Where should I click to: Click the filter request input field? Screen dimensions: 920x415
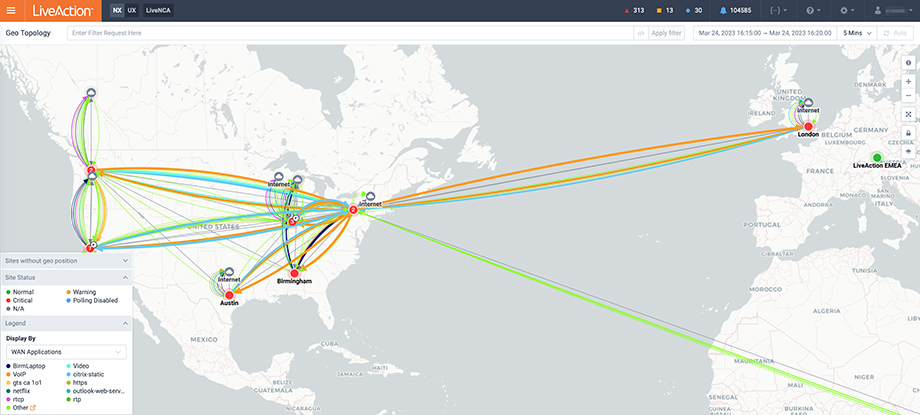pyautogui.click(x=350, y=33)
